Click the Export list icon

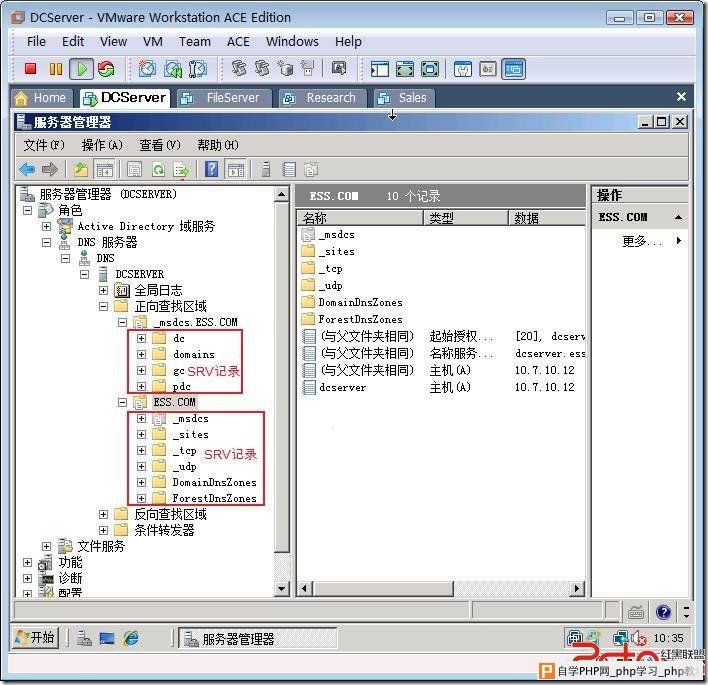coord(182,170)
